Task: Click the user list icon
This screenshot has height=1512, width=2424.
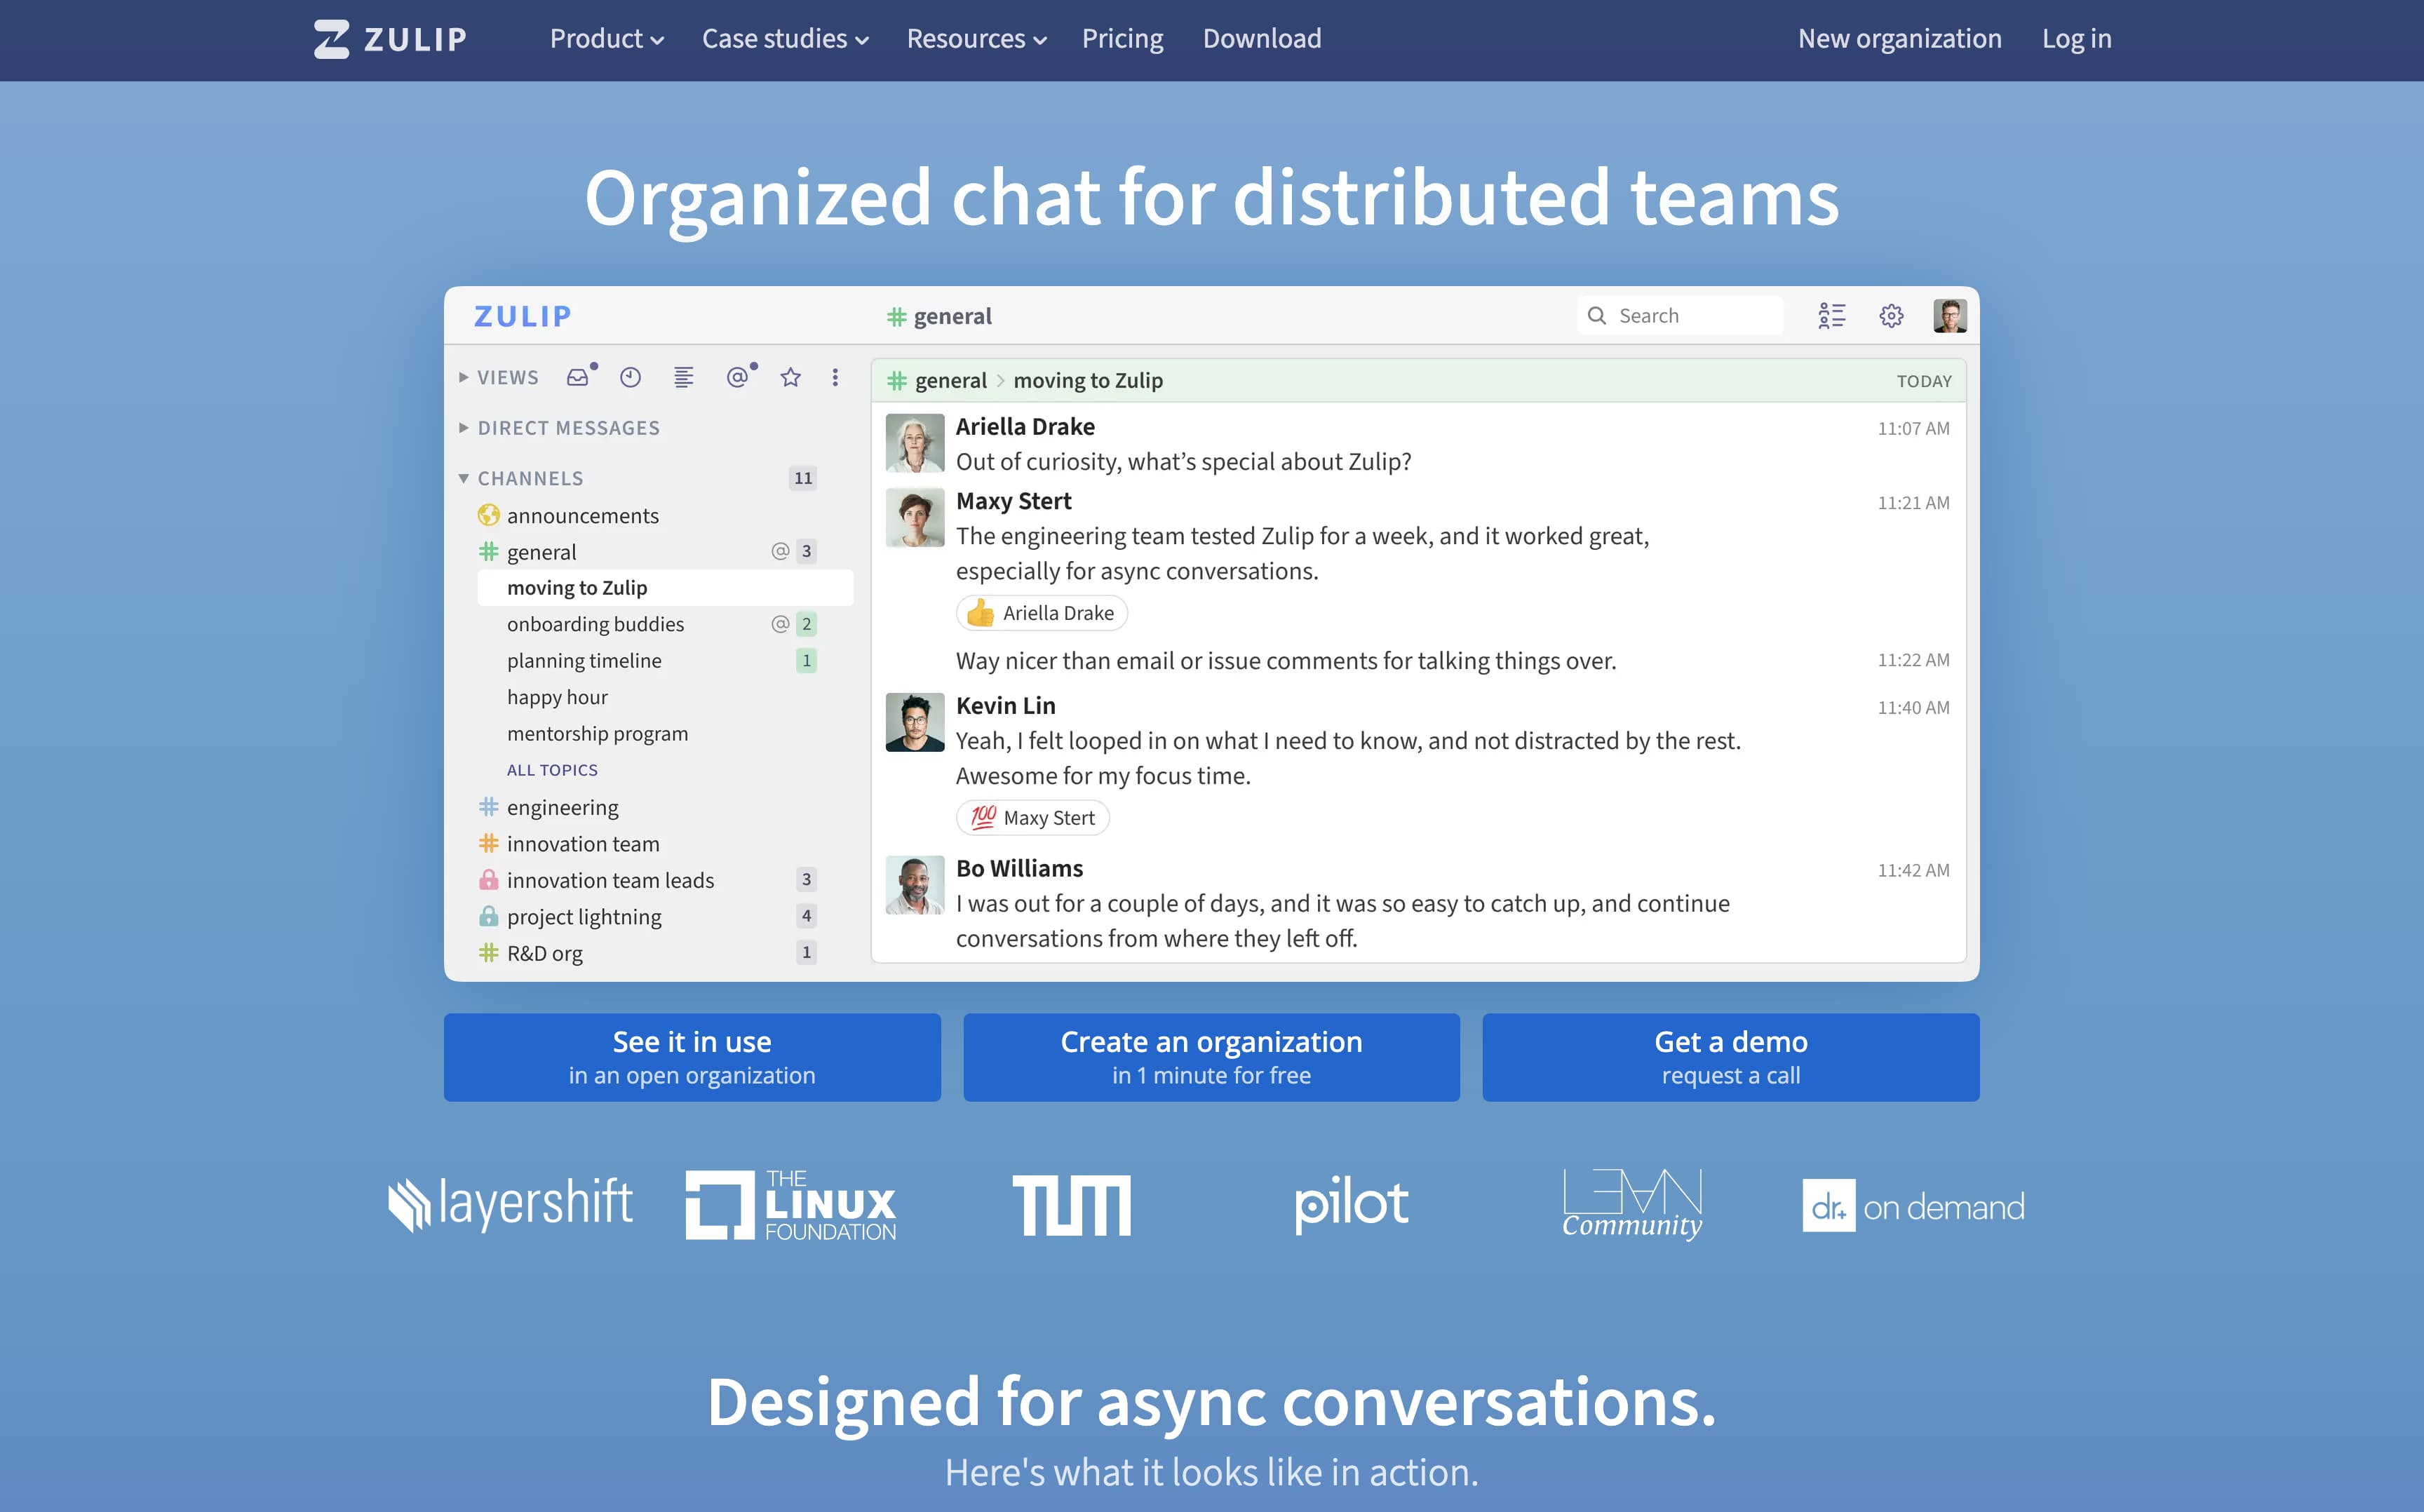Action: tap(1831, 316)
